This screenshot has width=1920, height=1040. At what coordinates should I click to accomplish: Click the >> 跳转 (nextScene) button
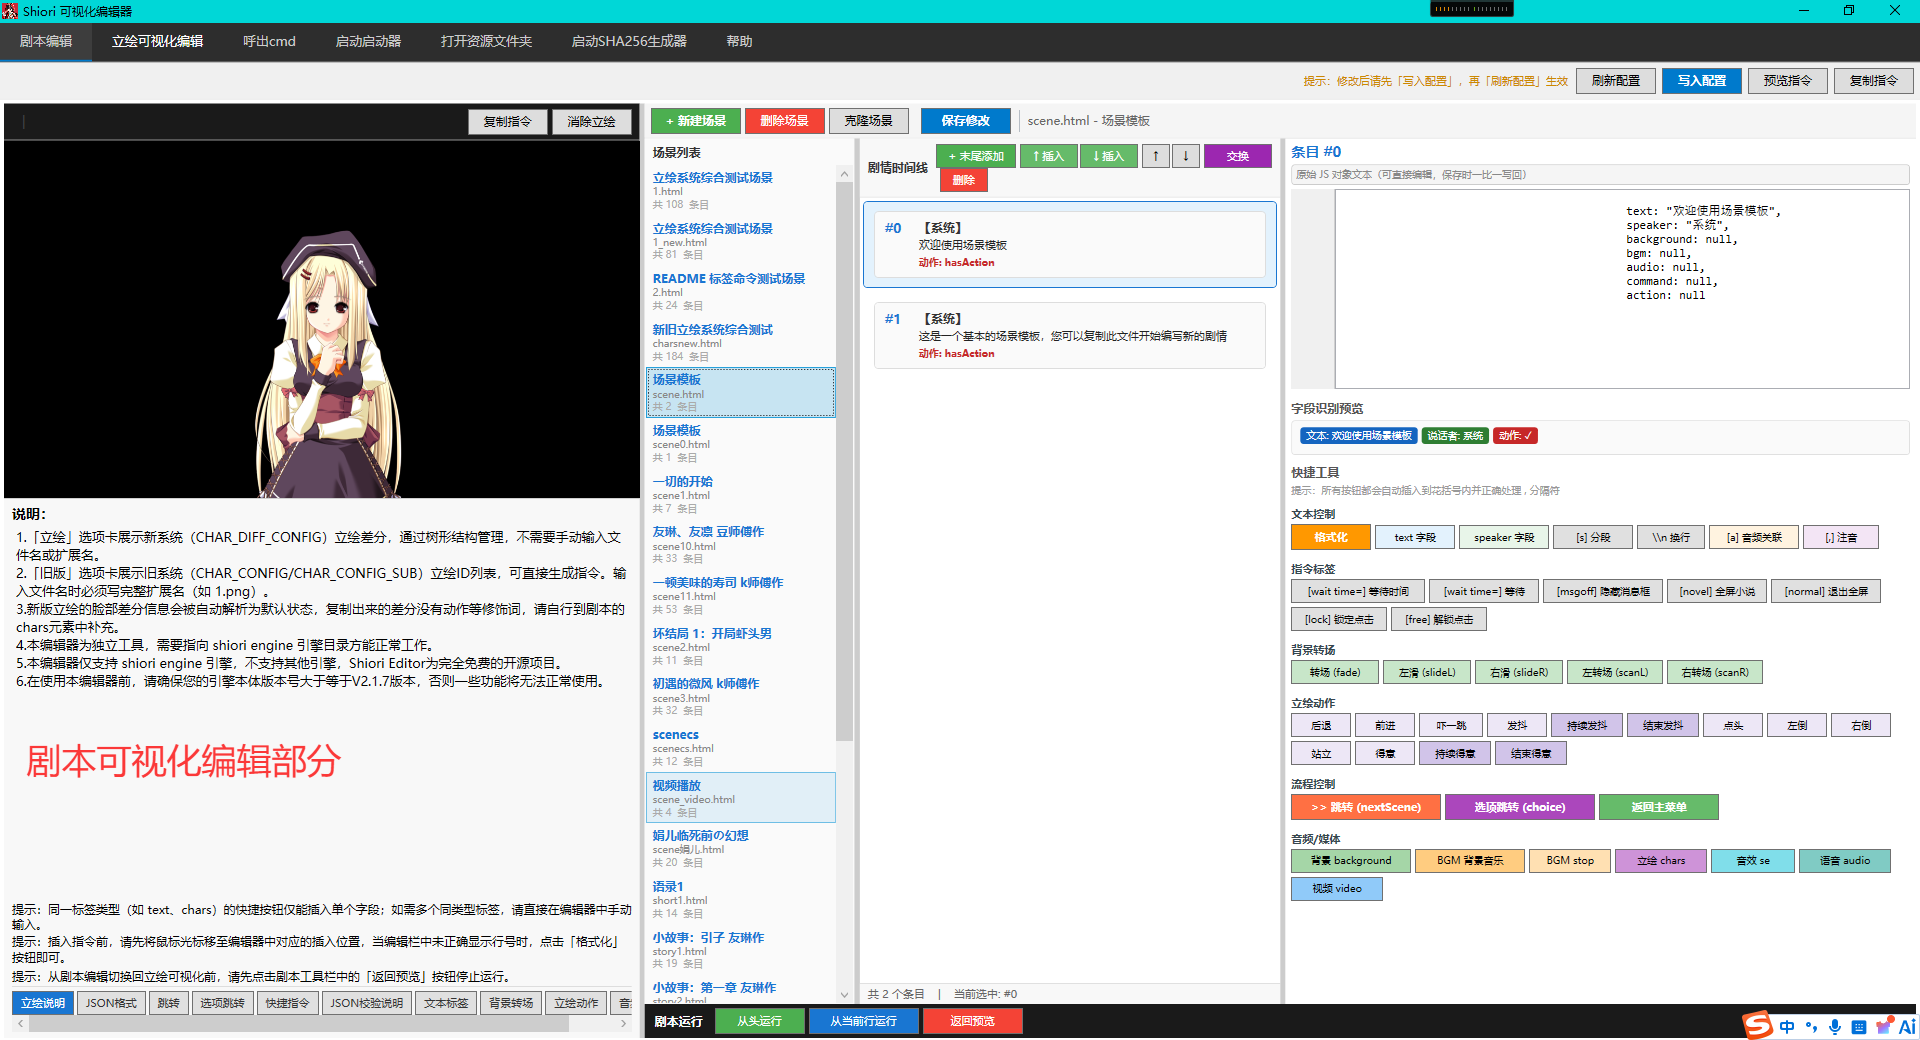click(x=1366, y=807)
